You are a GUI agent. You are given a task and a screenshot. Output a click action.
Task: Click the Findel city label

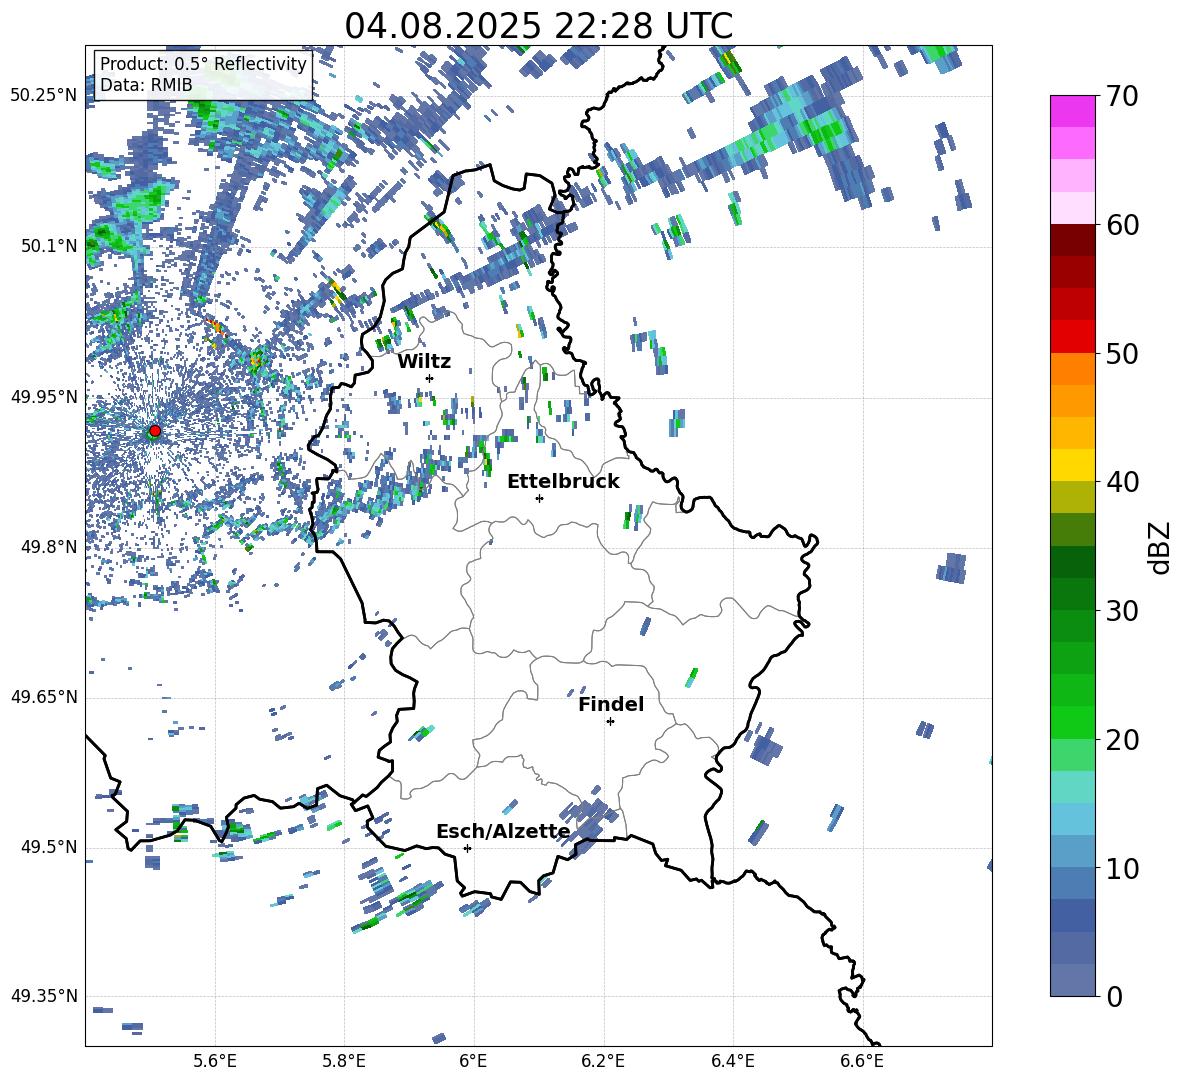coord(611,704)
